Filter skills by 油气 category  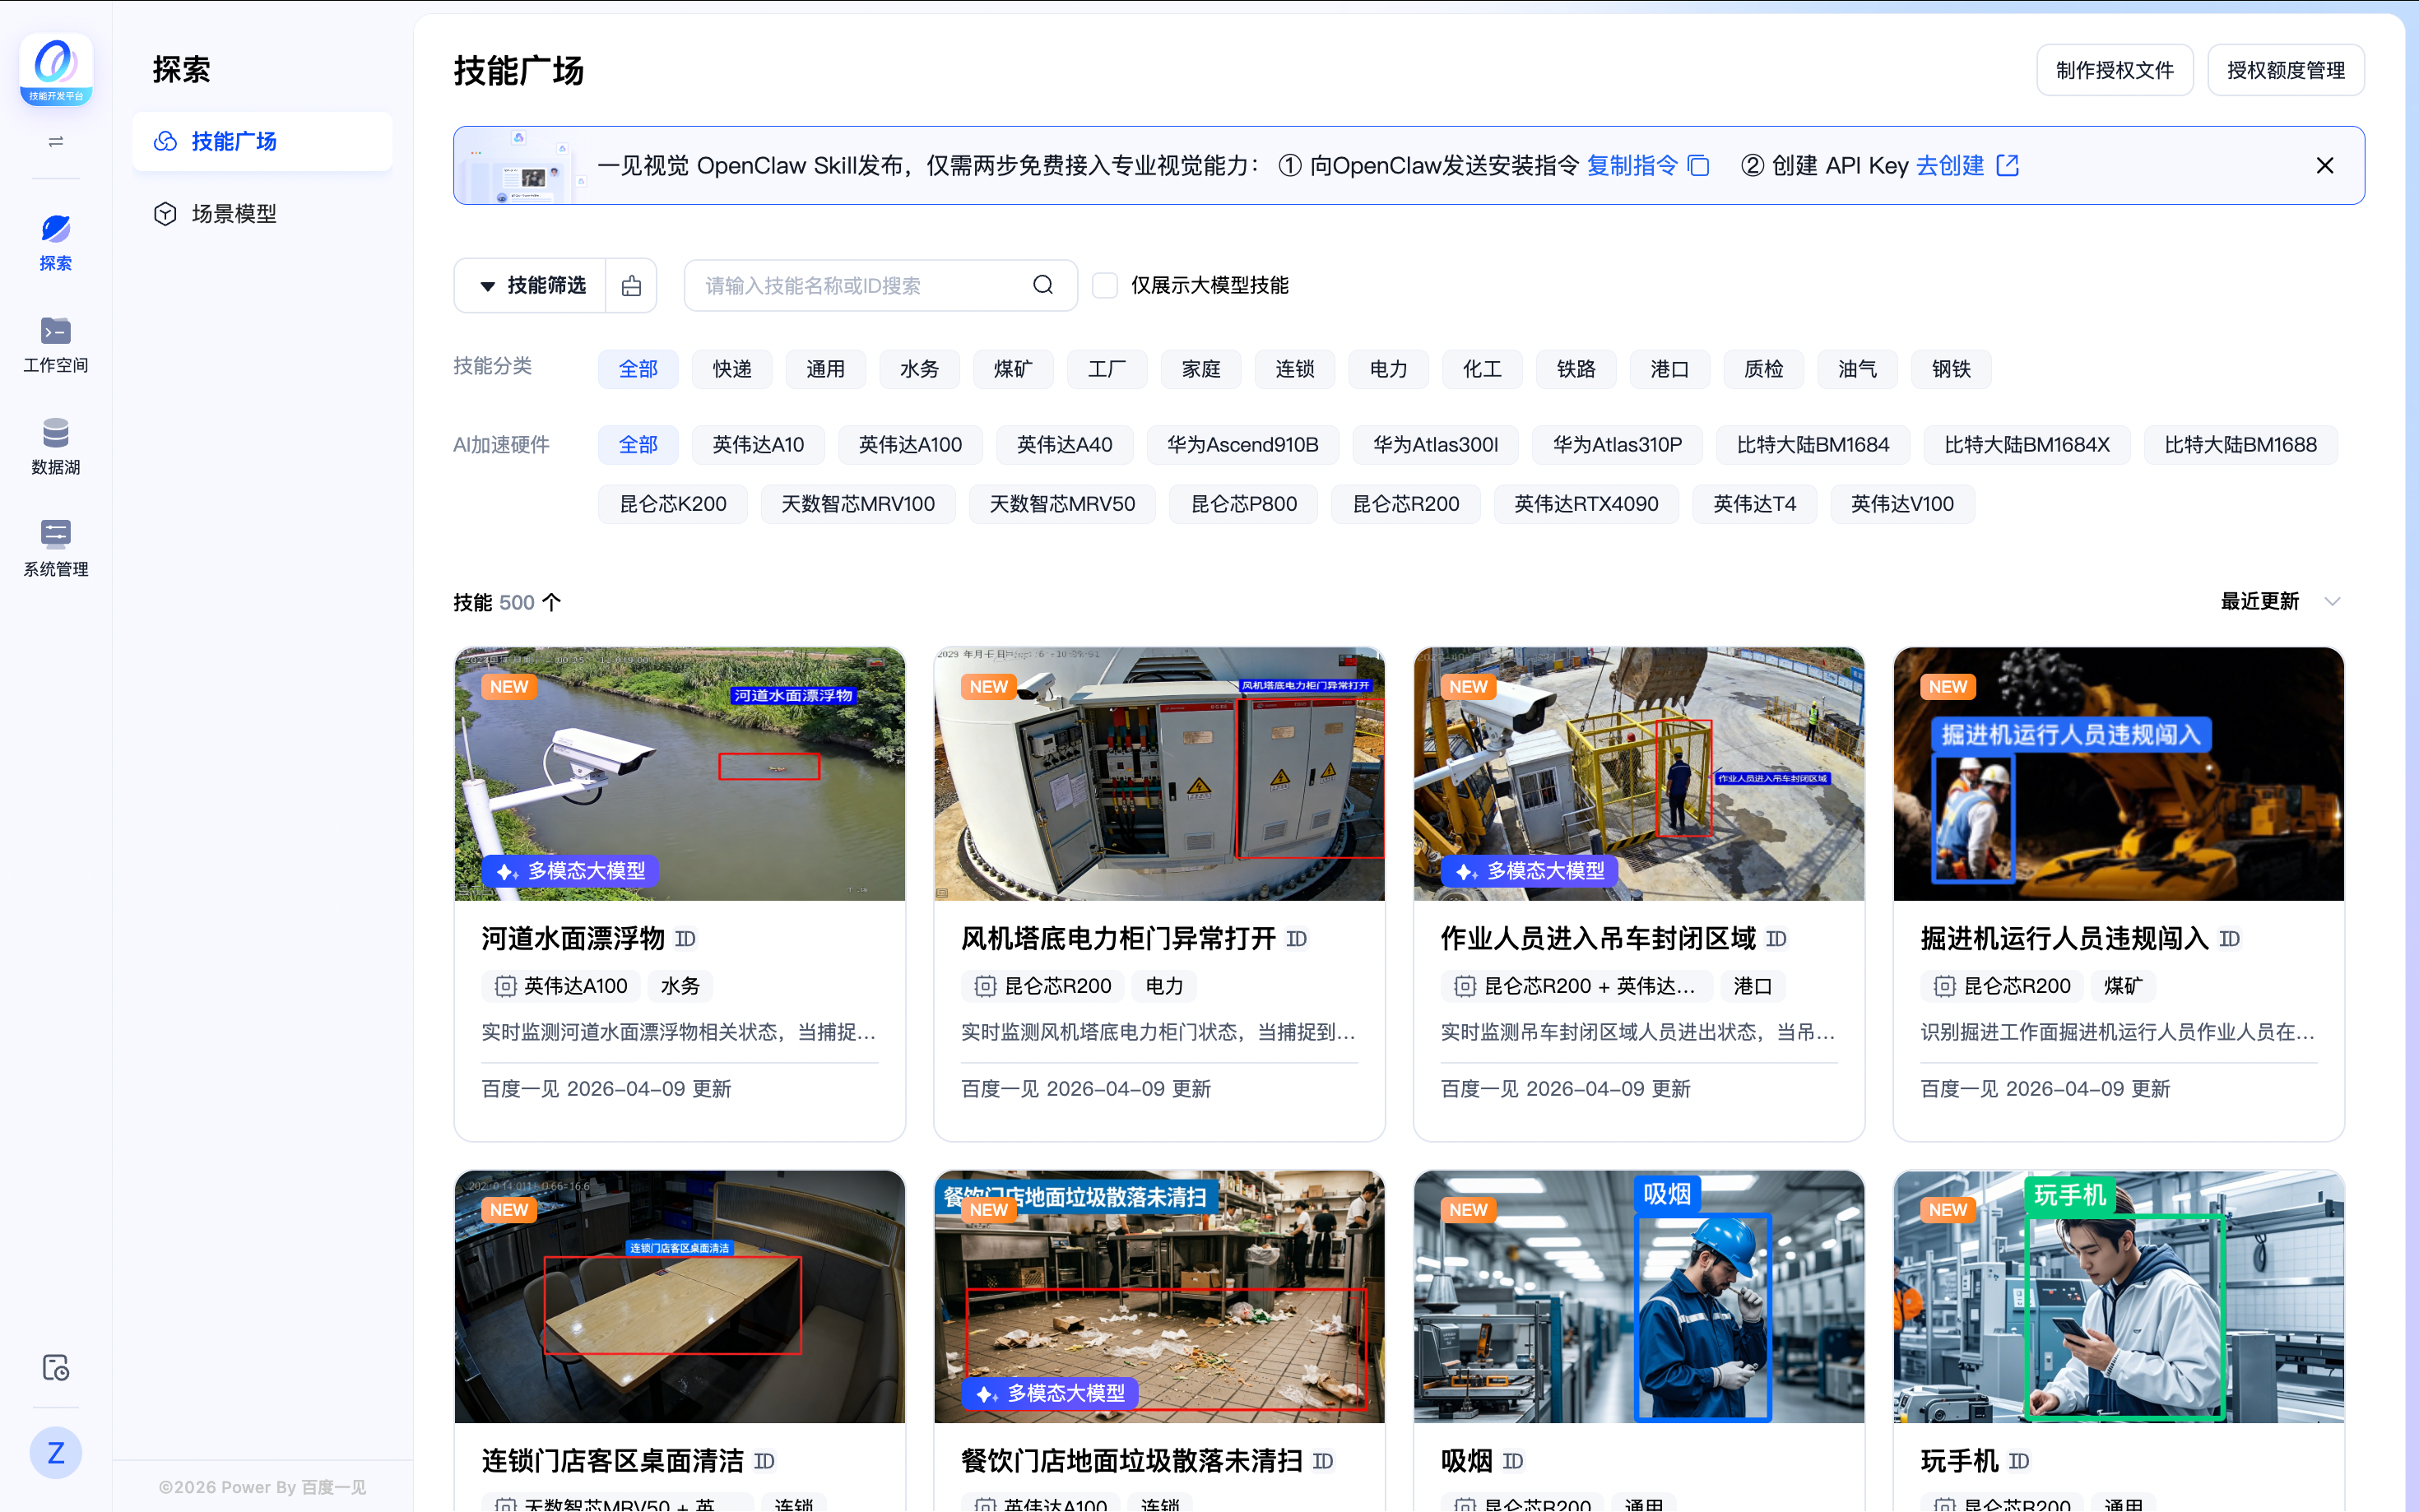(x=1857, y=369)
